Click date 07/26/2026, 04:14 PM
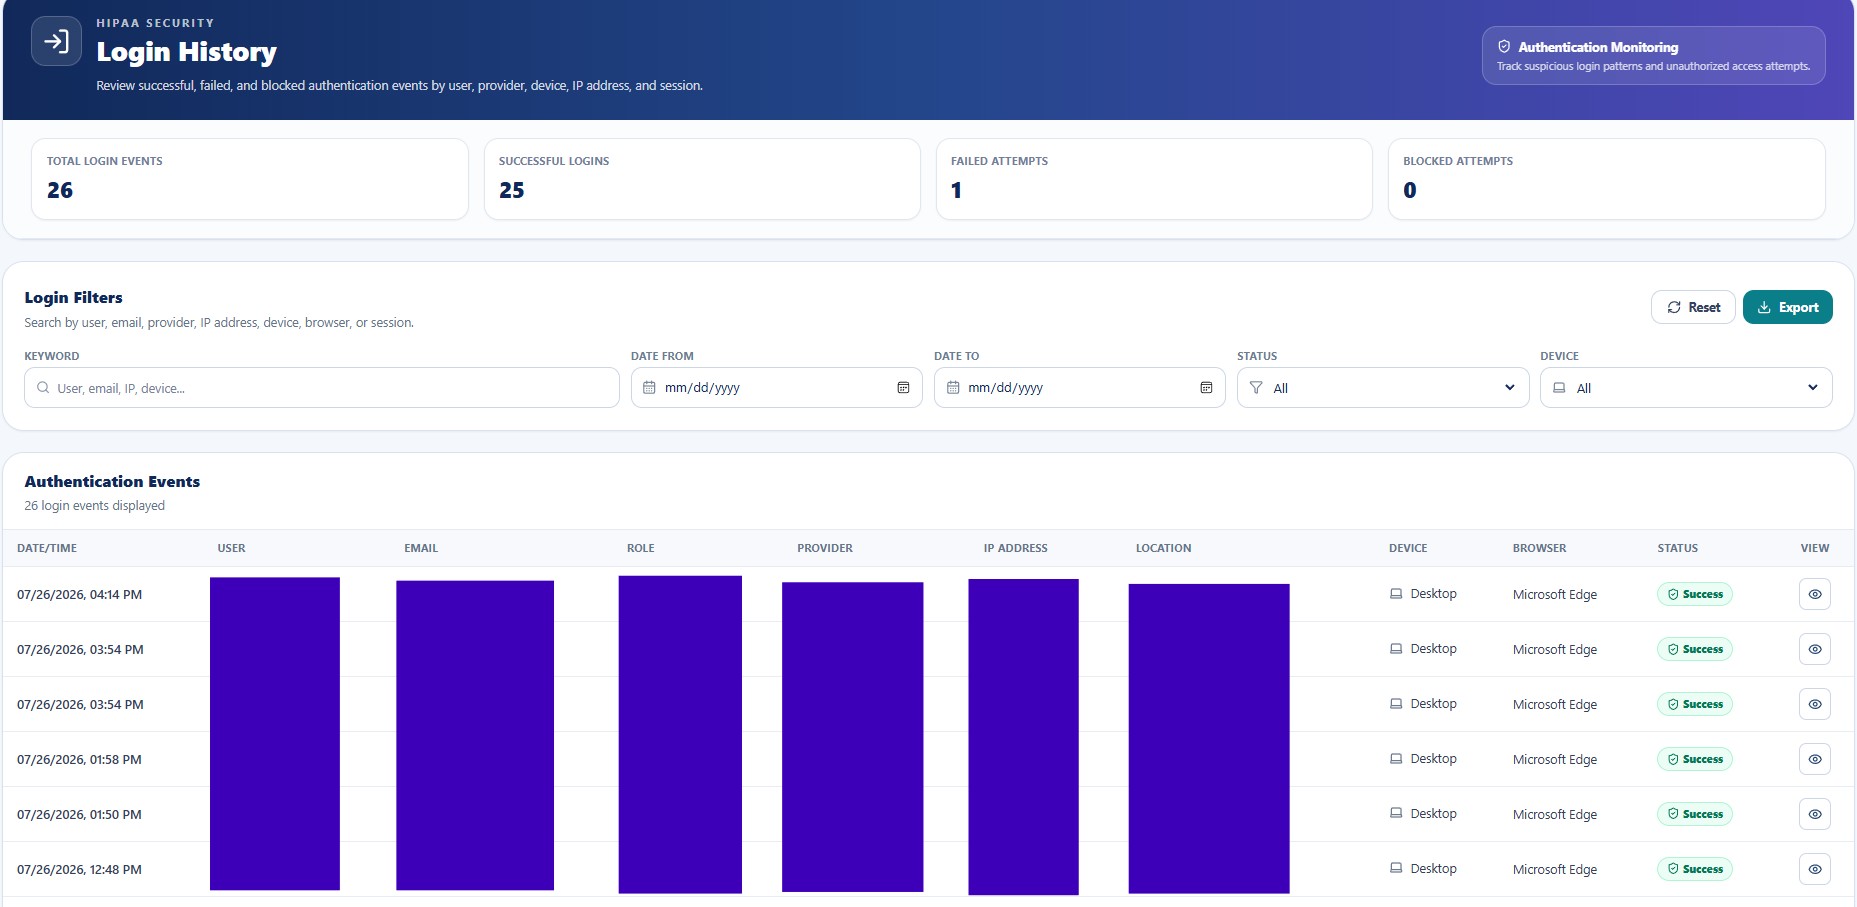 pyautogui.click(x=79, y=594)
